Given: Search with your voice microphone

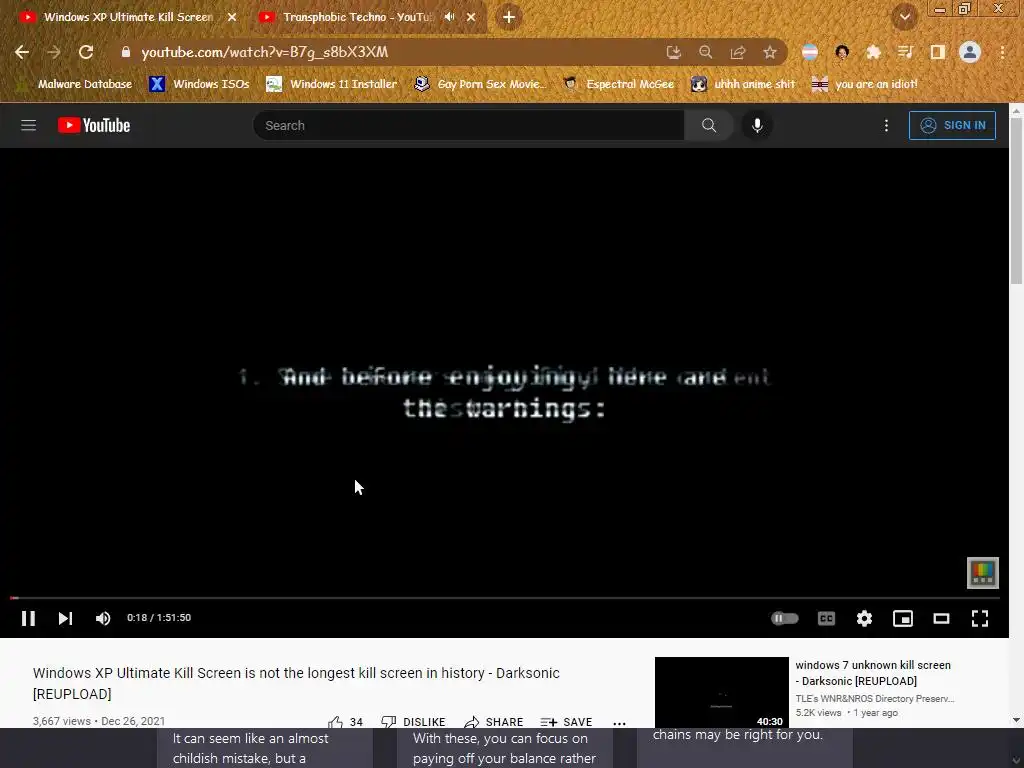Looking at the screenshot, I should pos(757,125).
